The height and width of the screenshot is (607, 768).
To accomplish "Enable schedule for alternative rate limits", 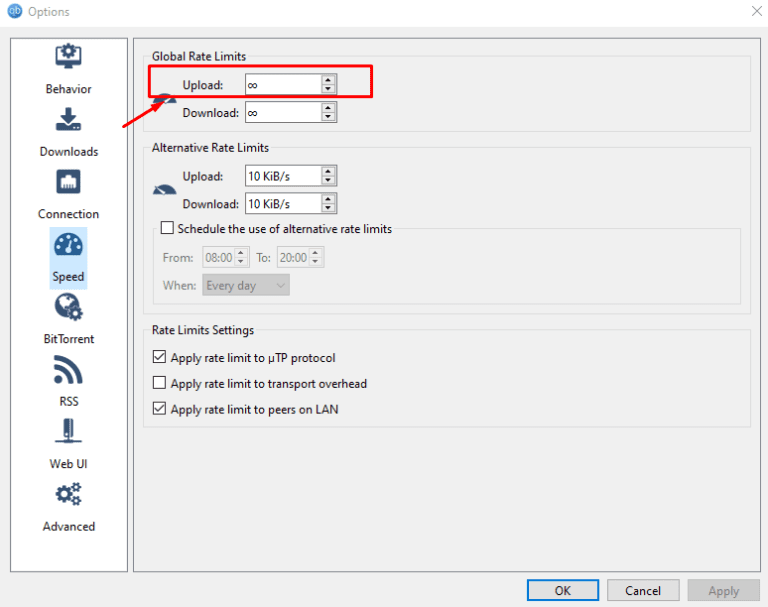I will pos(167,229).
